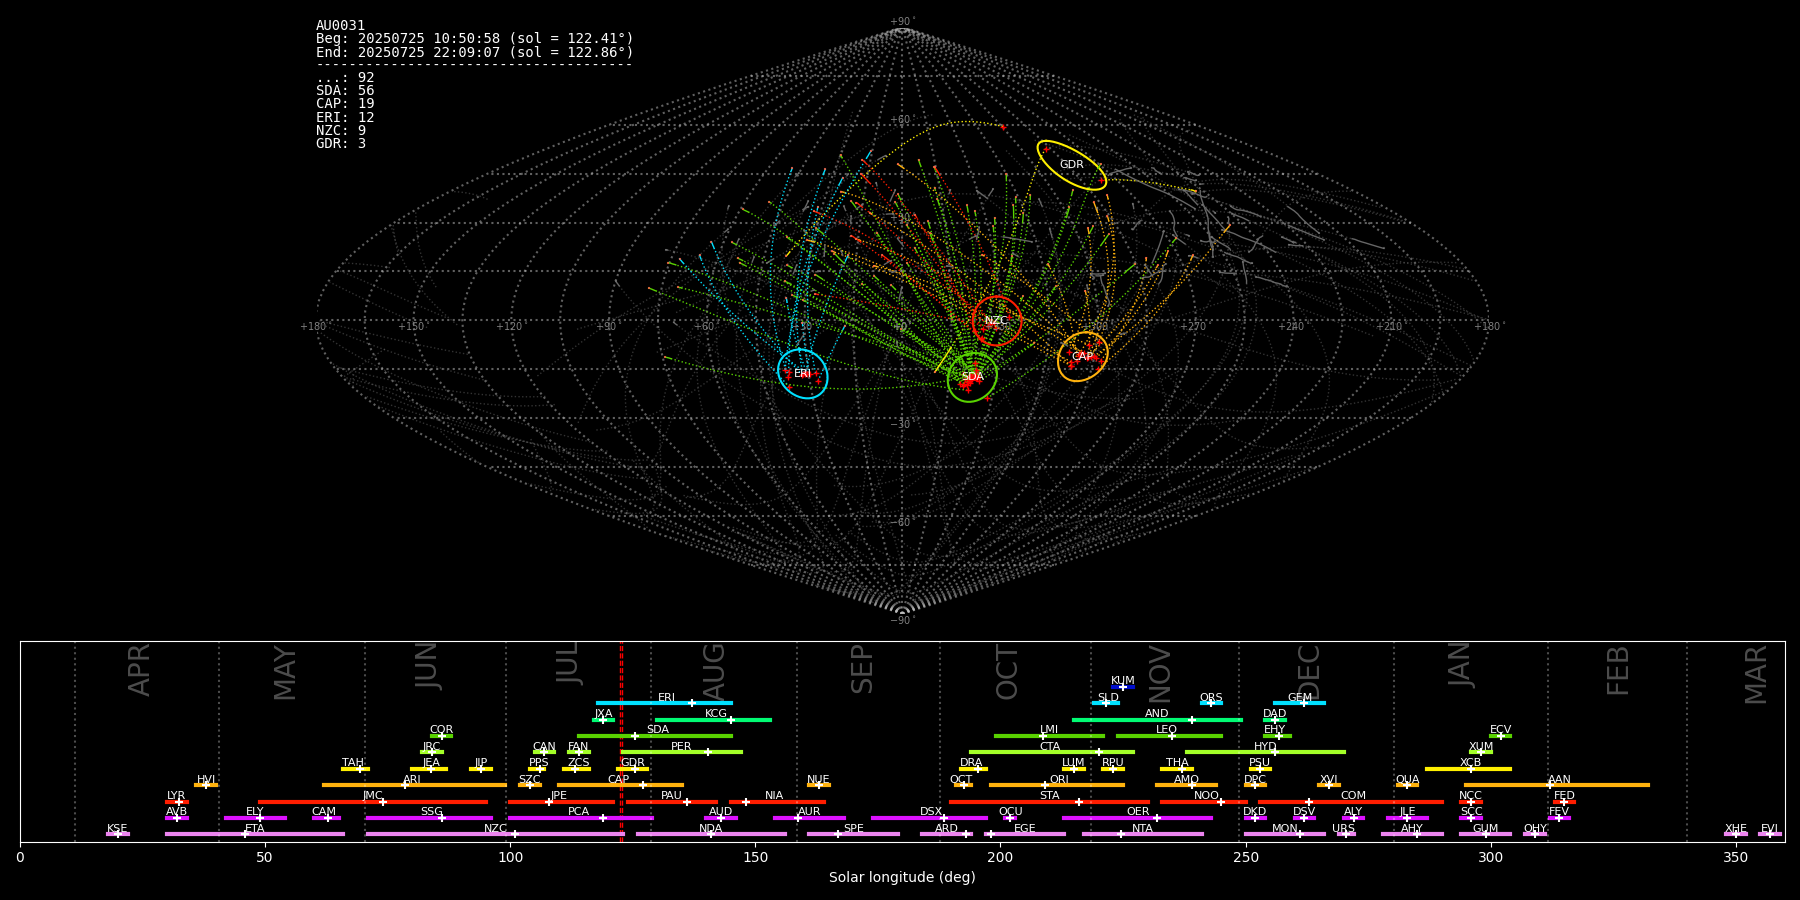1800x900 pixels.
Task: Click the URS shower label in the timeline
Action: [x=1343, y=828]
